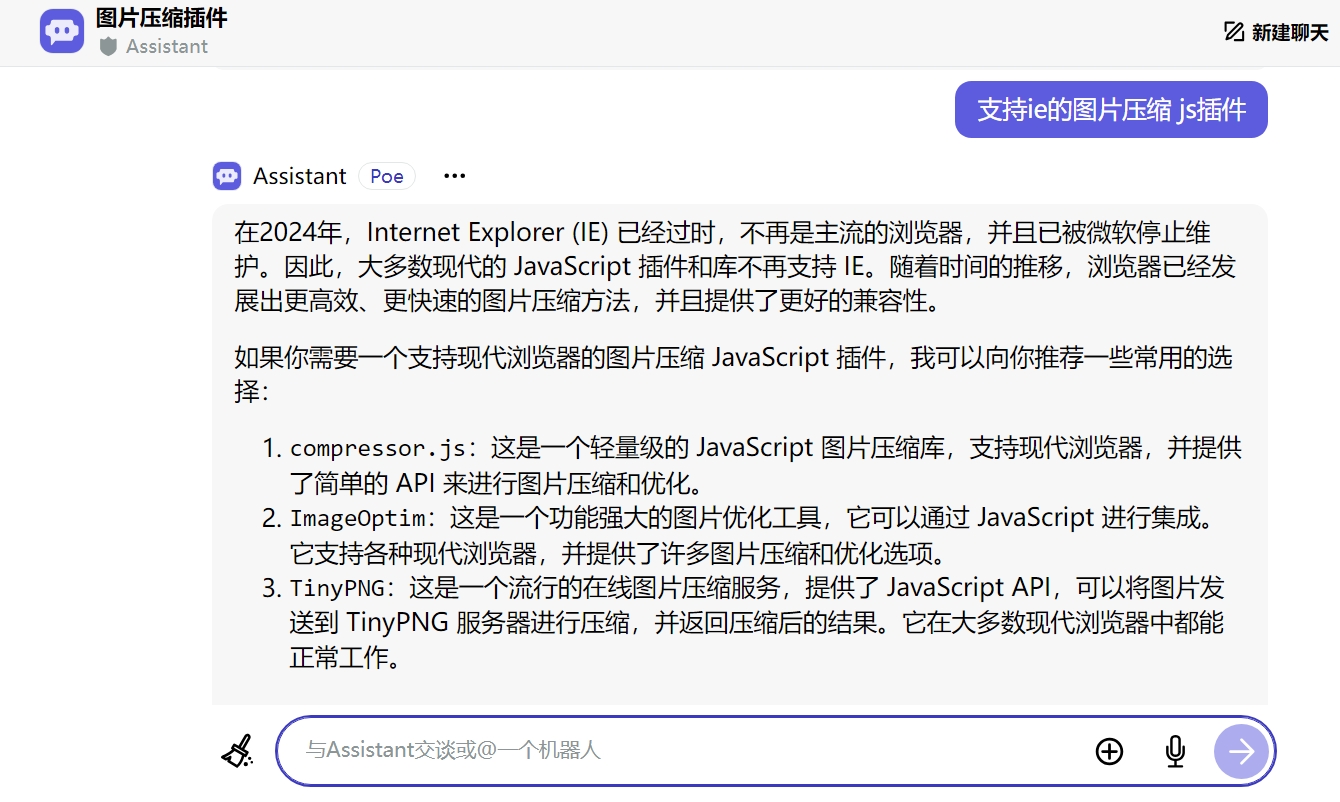Start voice input with the microphone icon
Image resolution: width=1340 pixels, height=802 pixels.
click(x=1175, y=751)
